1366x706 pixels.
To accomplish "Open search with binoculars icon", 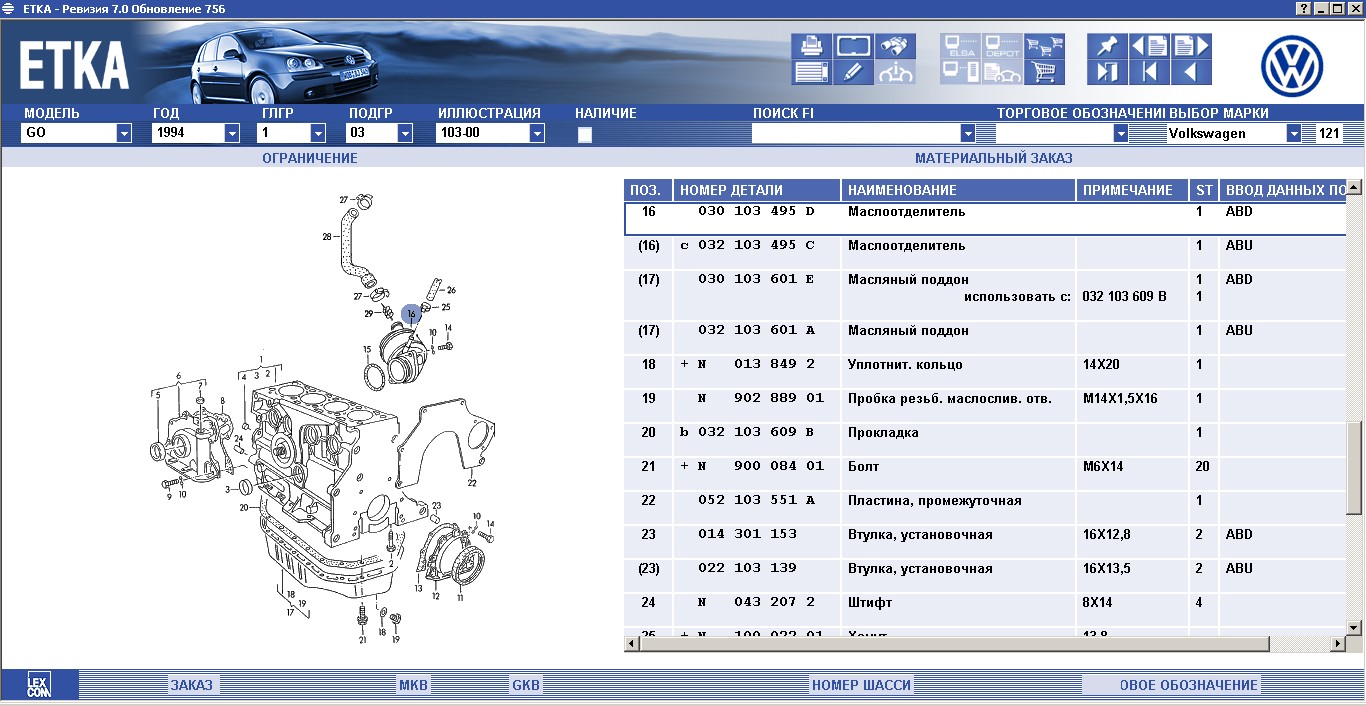I will (895, 46).
